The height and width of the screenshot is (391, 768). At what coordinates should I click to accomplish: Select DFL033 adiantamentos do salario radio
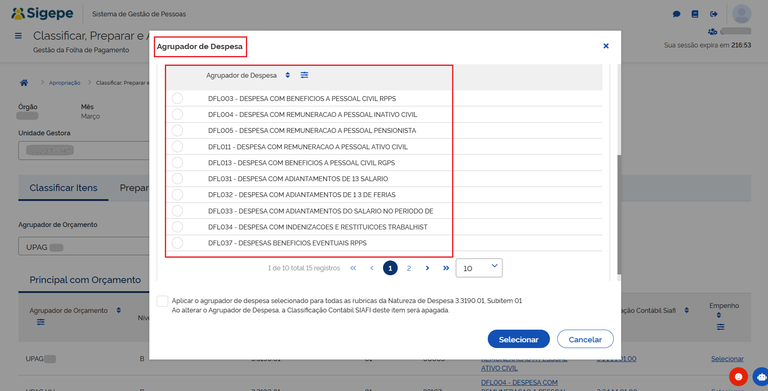tap(177, 211)
